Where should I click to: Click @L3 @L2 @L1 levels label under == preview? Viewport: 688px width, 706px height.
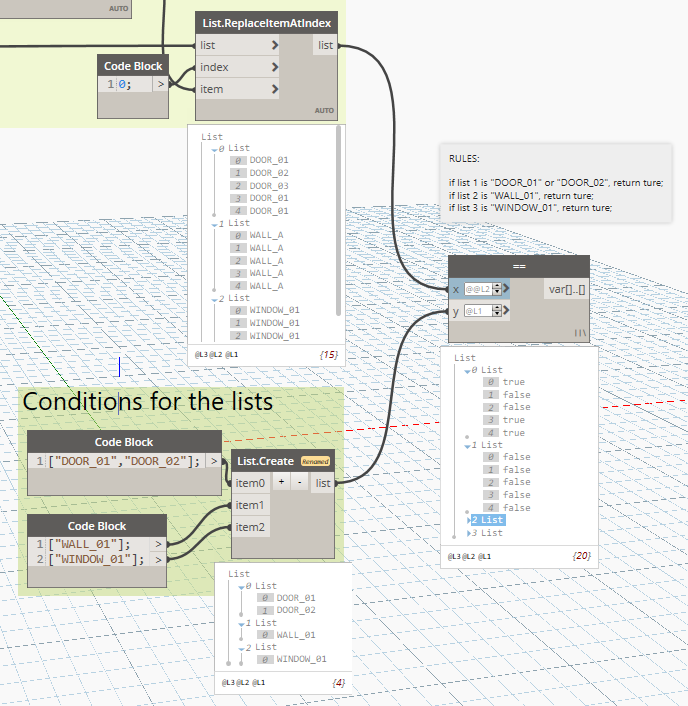pyautogui.click(x=469, y=557)
